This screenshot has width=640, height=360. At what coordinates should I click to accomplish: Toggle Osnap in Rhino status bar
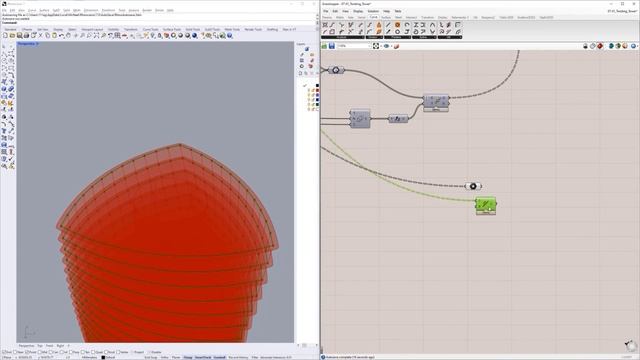pyautogui.click(x=188, y=357)
